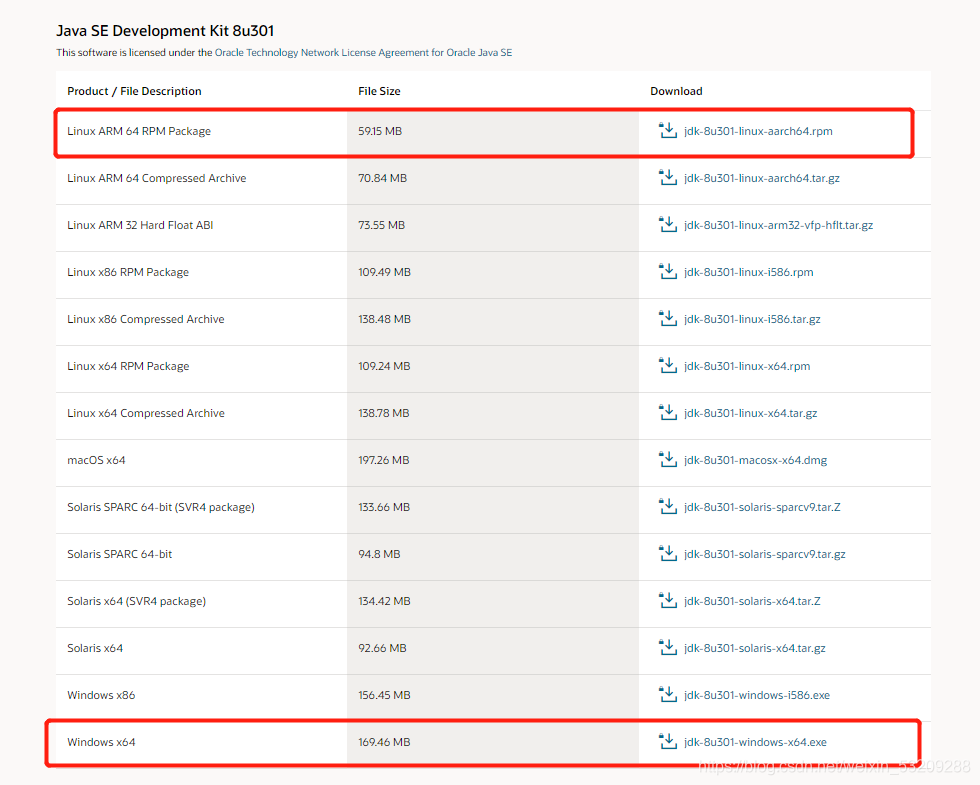The height and width of the screenshot is (785, 980).
Task: Click download icon for jdk-8u301-linux-x64.tar.gz
Action: (668, 412)
